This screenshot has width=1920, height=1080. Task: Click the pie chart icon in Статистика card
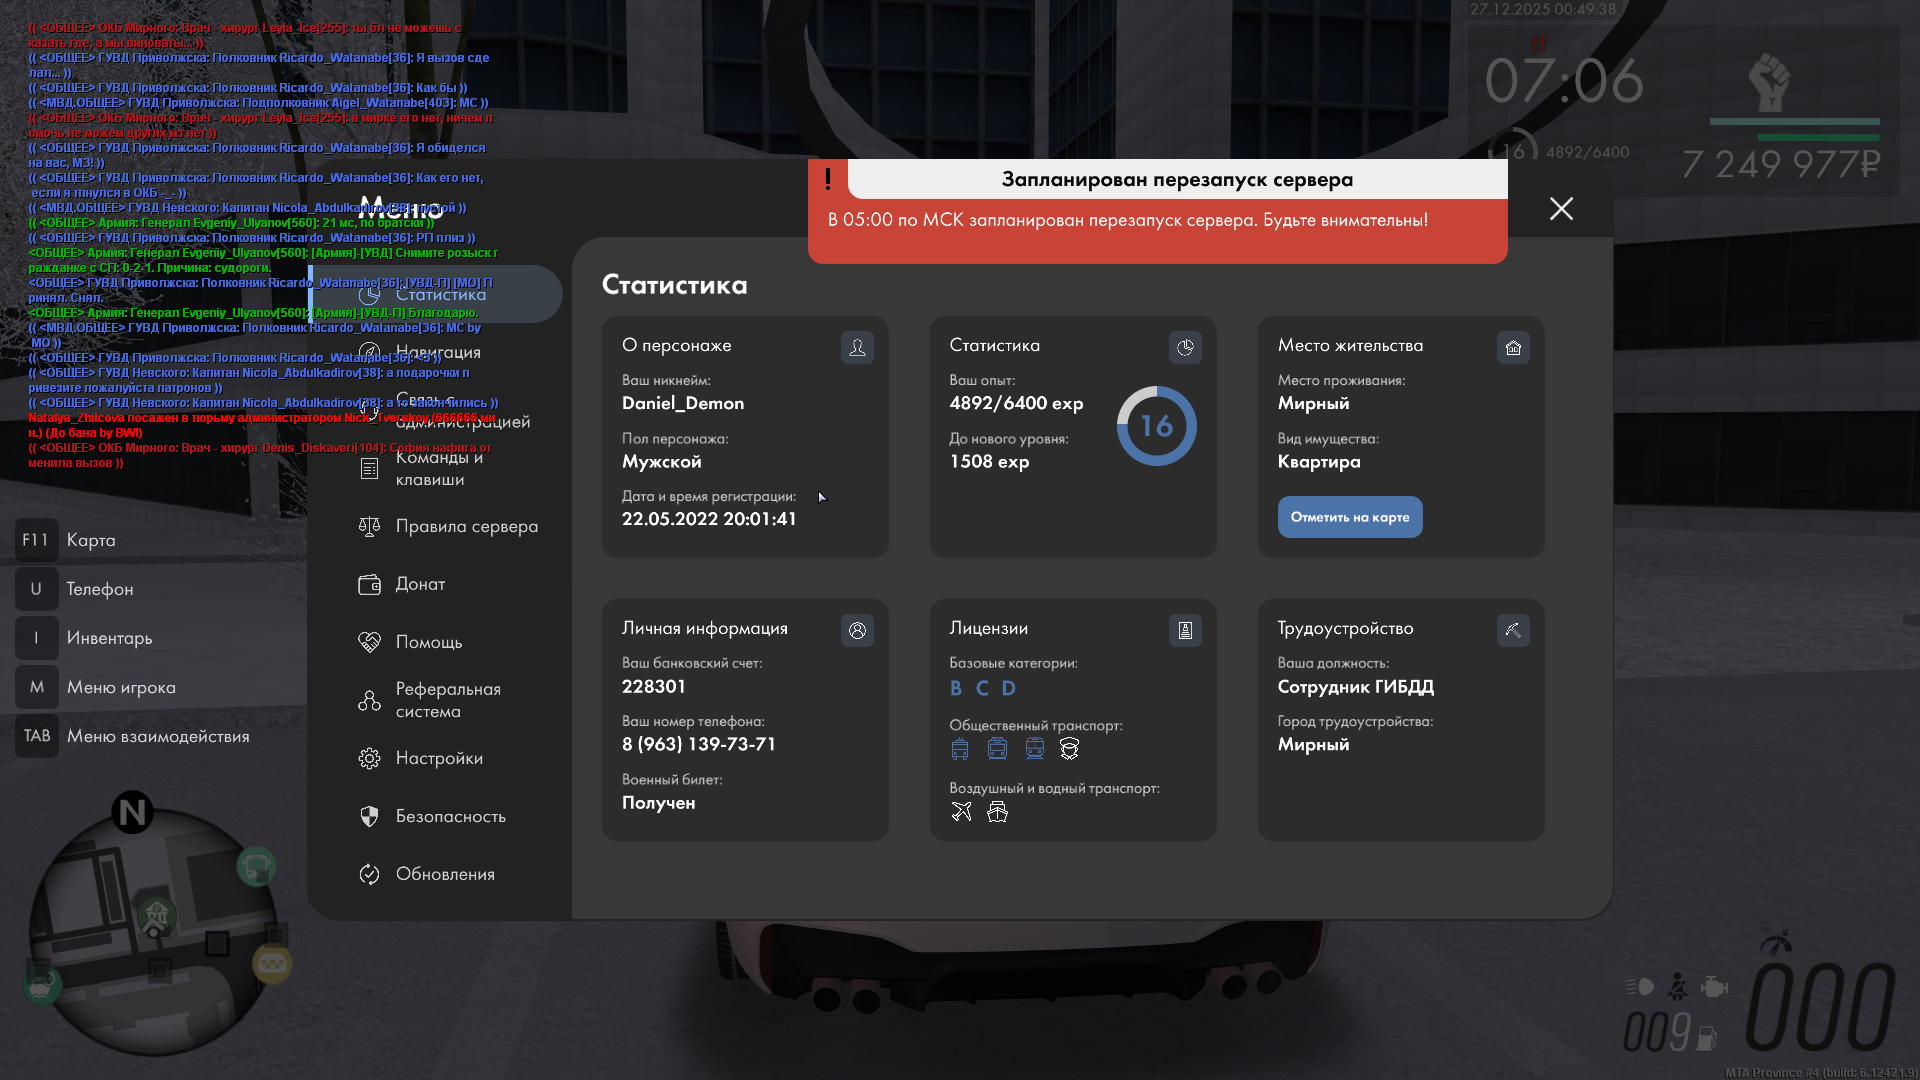point(1185,347)
